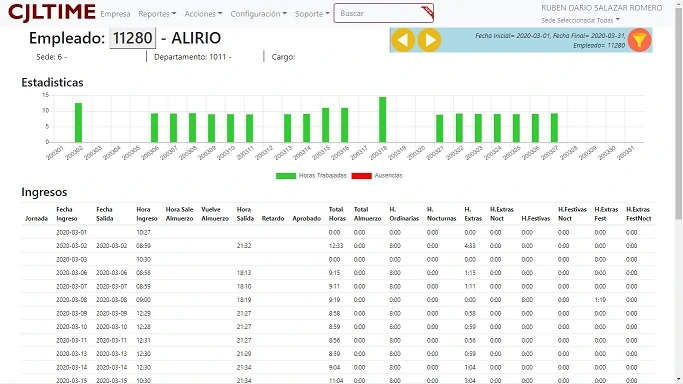This screenshot has width=683, height=384.
Task: Click the 4:33 extra hours cell
Action: click(470, 246)
